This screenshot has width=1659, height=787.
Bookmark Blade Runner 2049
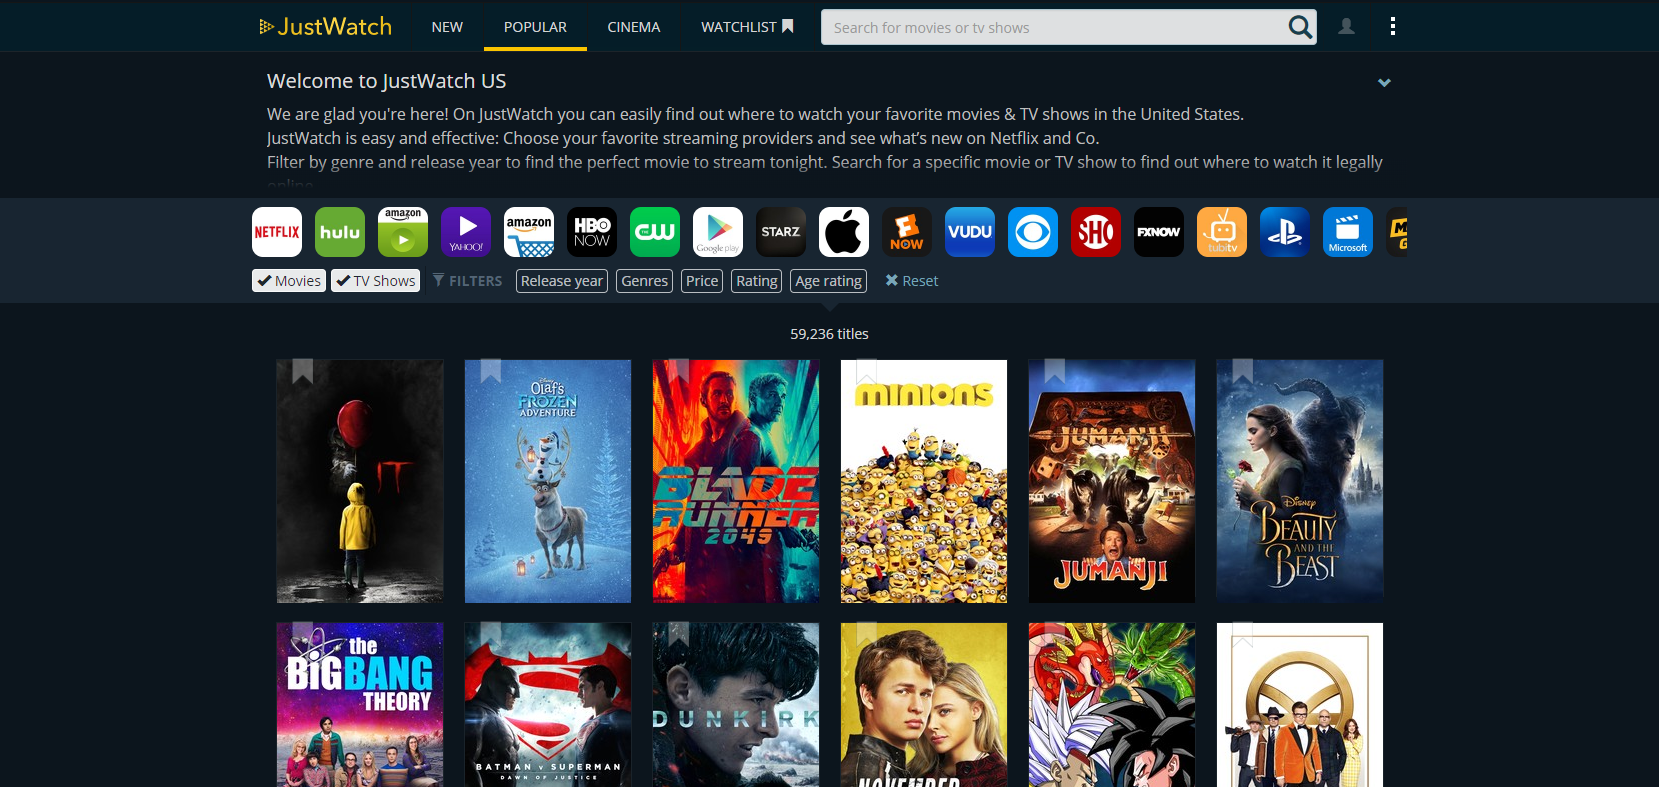[x=678, y=371]
